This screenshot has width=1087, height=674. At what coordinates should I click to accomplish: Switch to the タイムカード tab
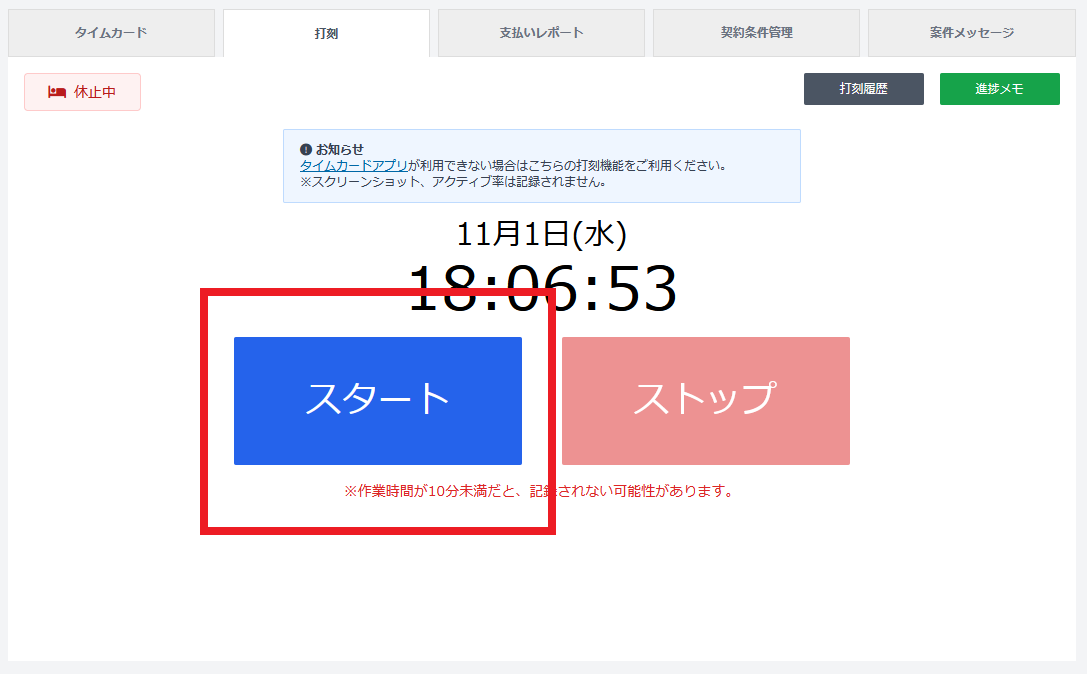pos(111,33)
